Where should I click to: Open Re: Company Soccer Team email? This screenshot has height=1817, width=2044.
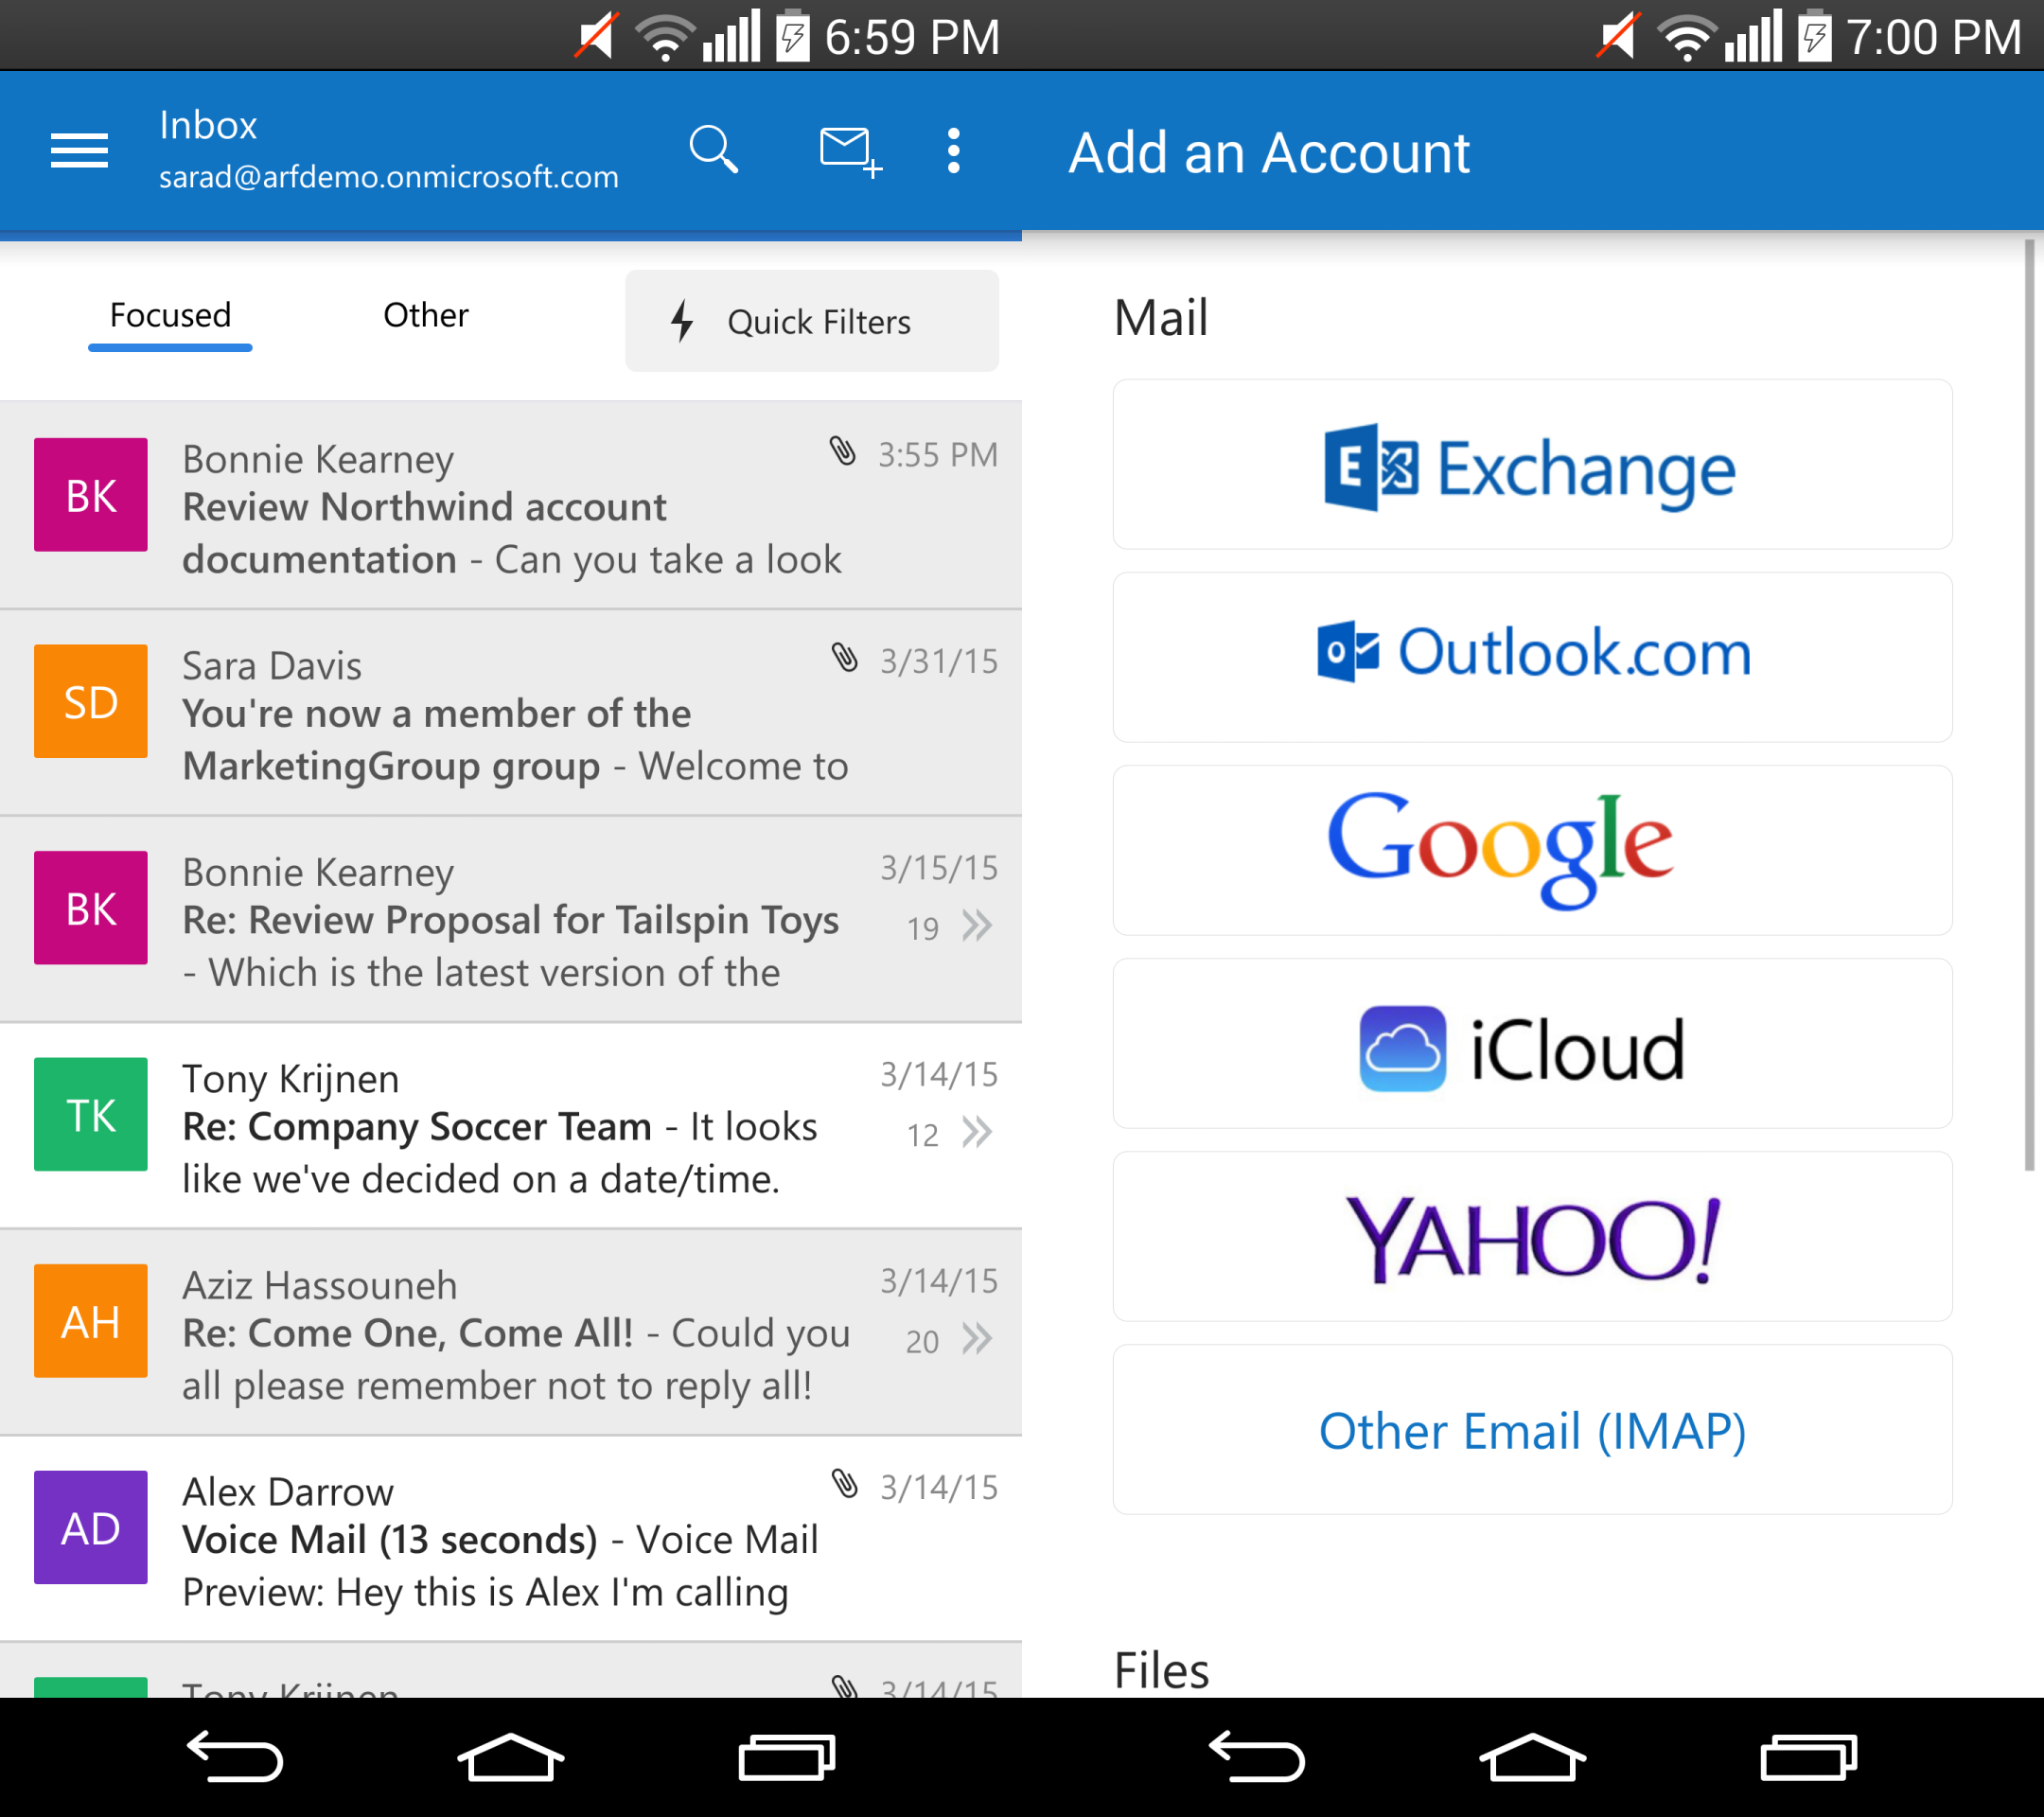point(511,1126)
